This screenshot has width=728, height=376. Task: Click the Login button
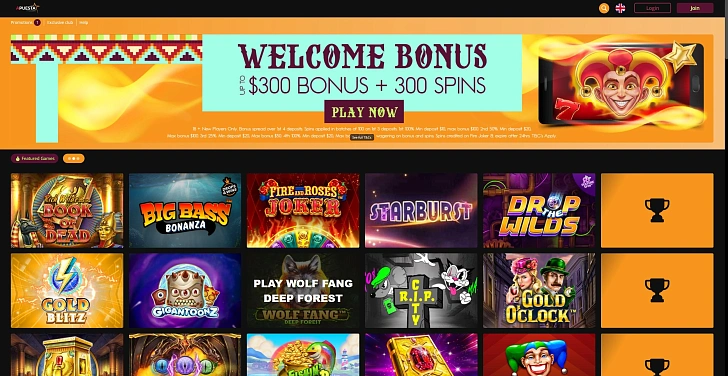coord(652,8)
